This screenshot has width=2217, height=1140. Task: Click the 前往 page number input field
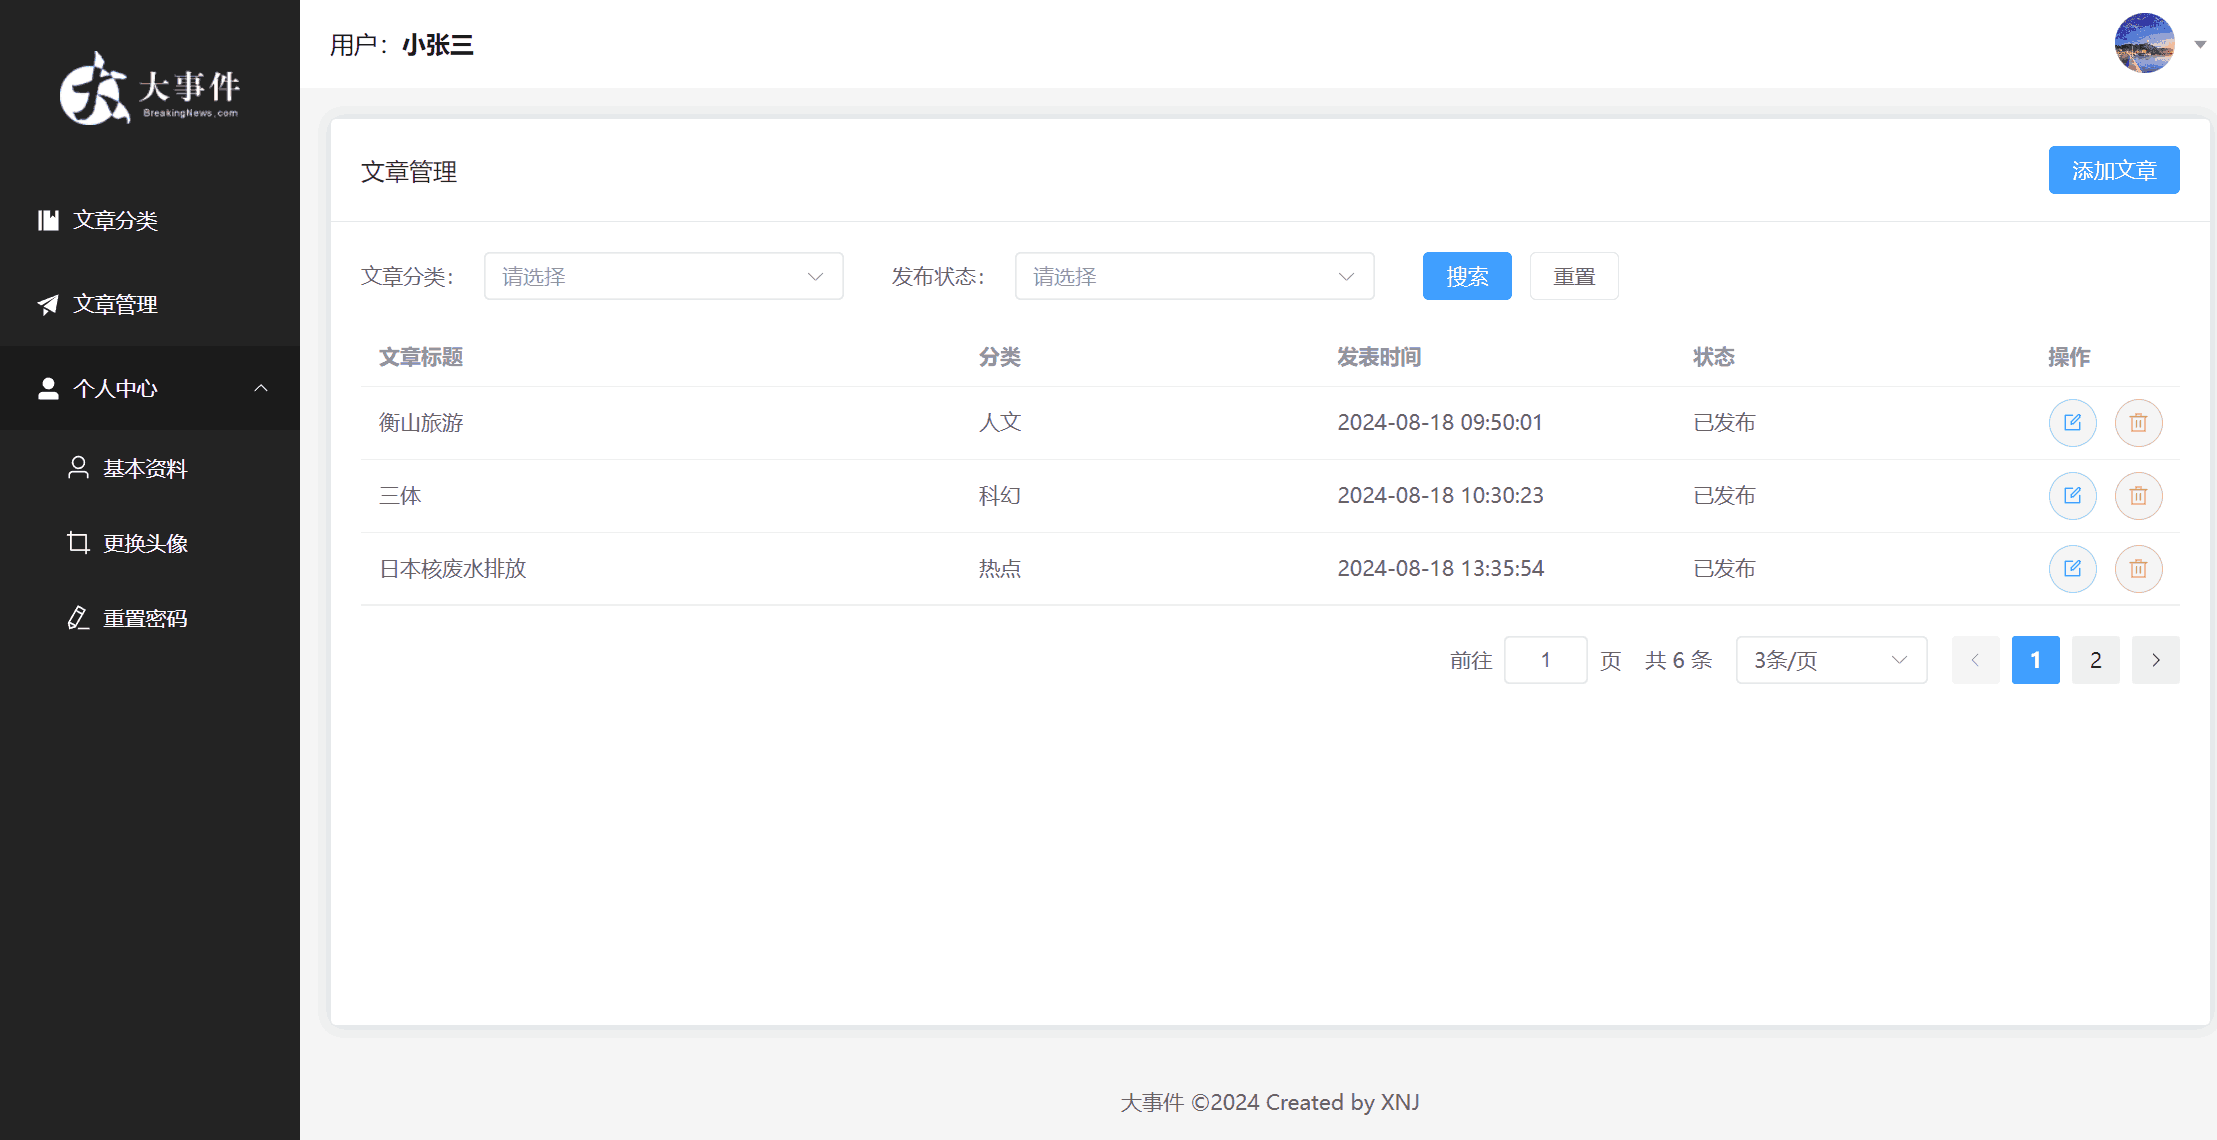click(1545, 660)
